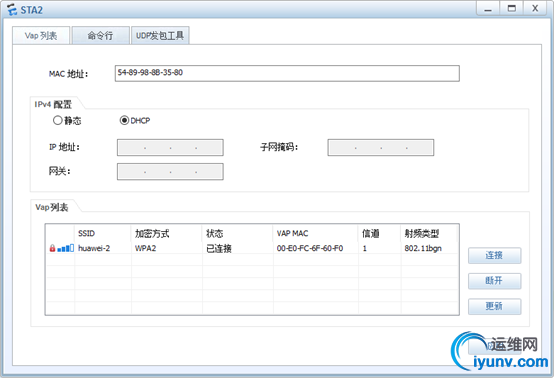The image size is (554, 378).
Task: Click the SSID column header
Action: pyautogui.click(x=102, y=234)
